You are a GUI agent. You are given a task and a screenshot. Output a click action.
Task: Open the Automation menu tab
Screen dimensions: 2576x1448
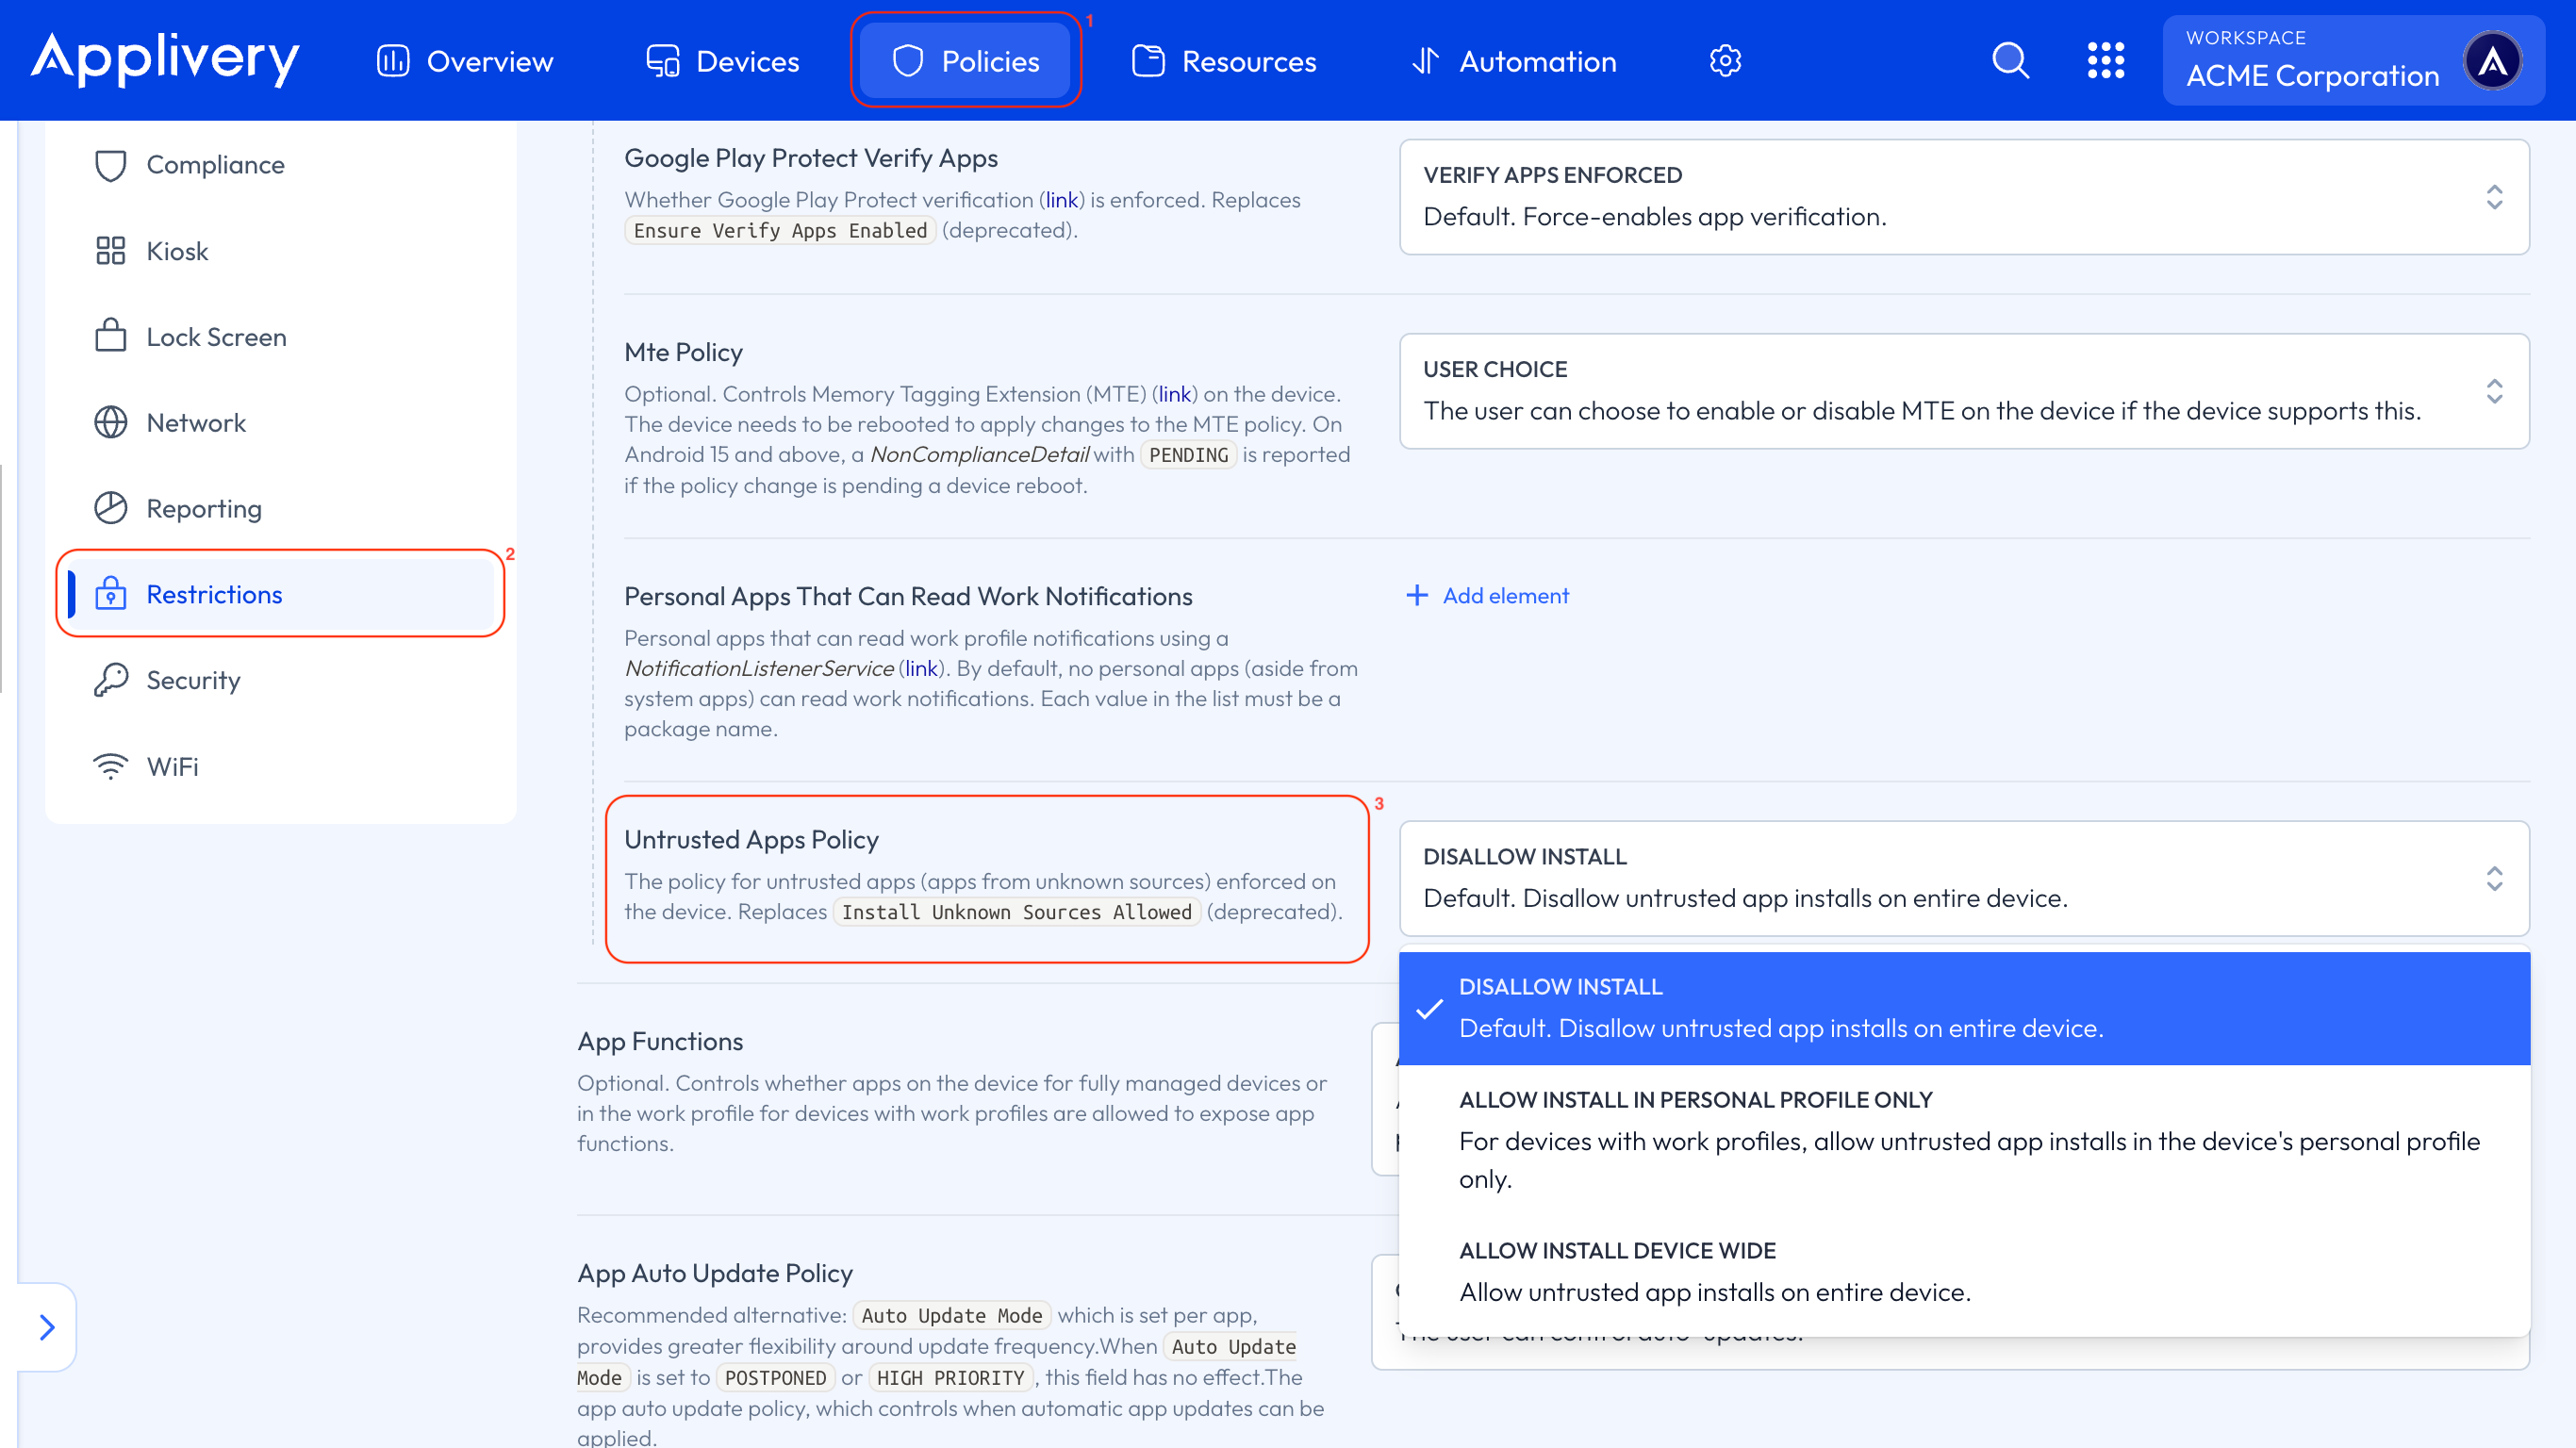[x=1514, y=61]
